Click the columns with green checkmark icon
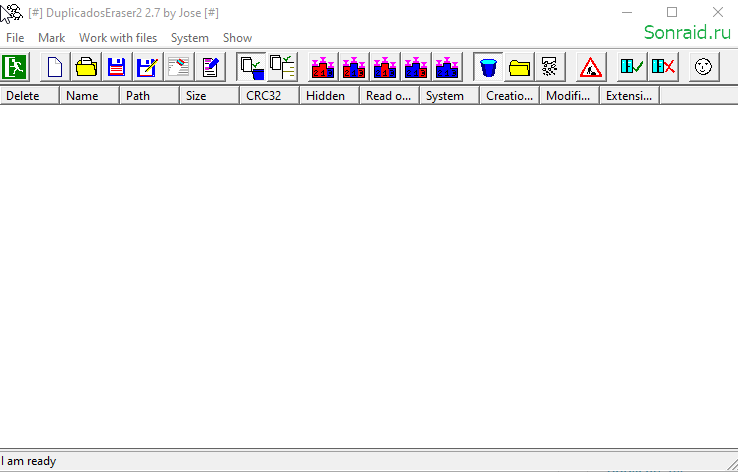 [632, 67]
